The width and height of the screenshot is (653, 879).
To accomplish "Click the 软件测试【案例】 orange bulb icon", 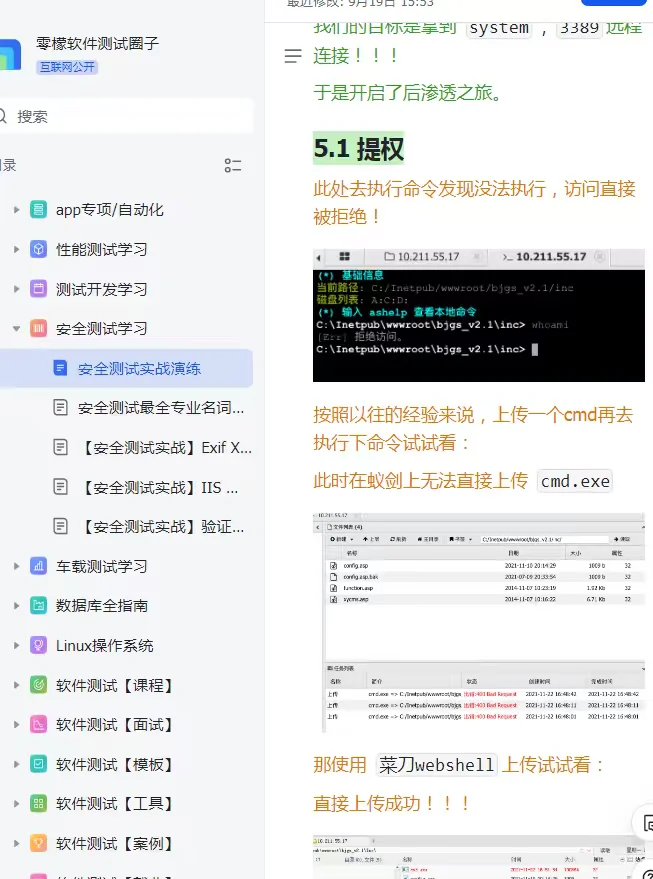I will [38, 843].
